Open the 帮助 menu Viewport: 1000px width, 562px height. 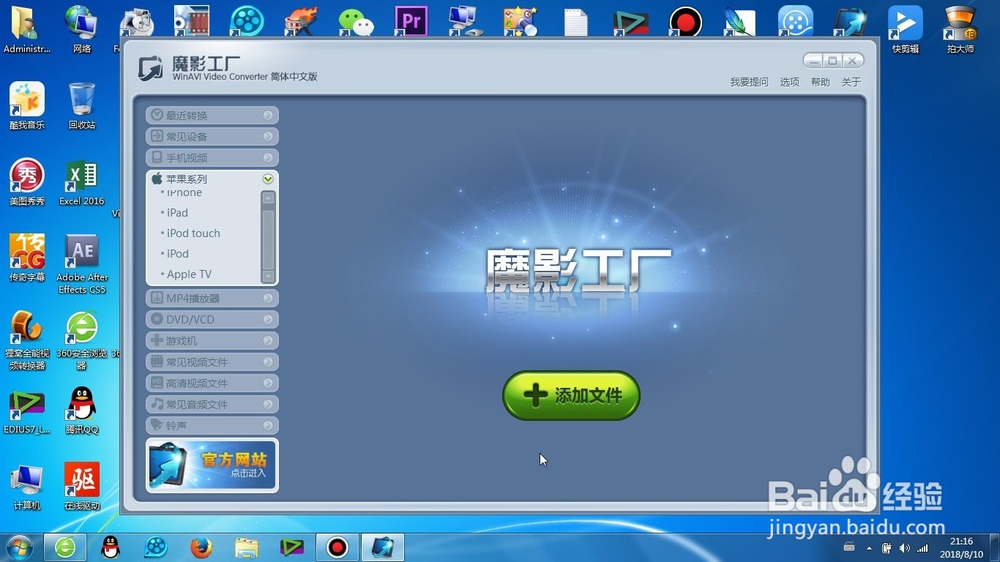coord(820,82)
